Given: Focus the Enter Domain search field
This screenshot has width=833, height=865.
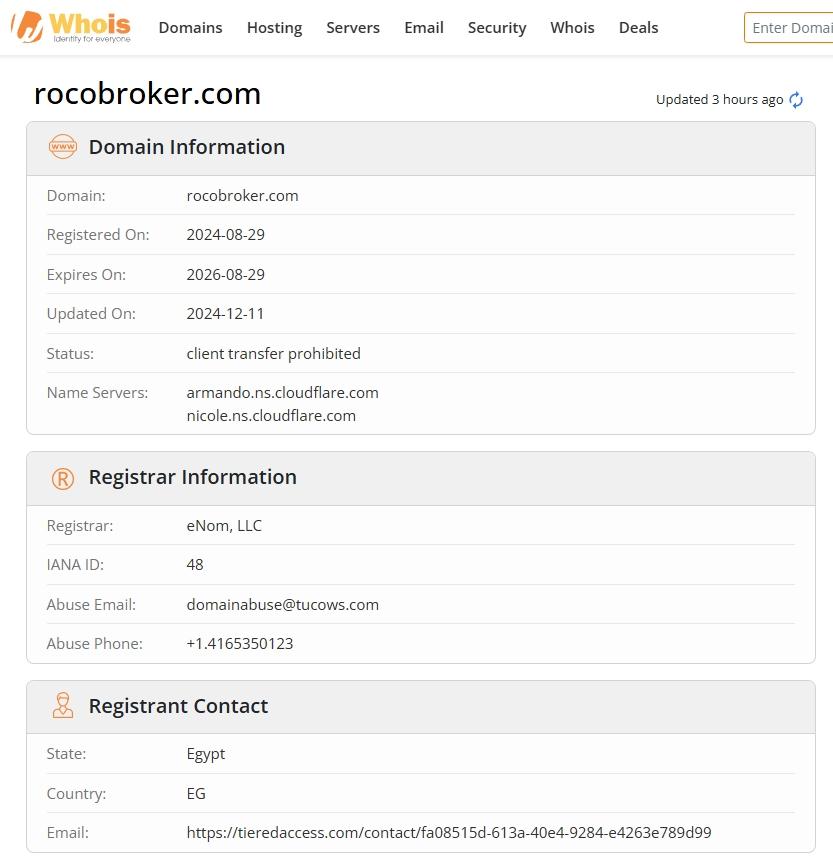Looking at the screenshot, I should click(x=789, y=28).
